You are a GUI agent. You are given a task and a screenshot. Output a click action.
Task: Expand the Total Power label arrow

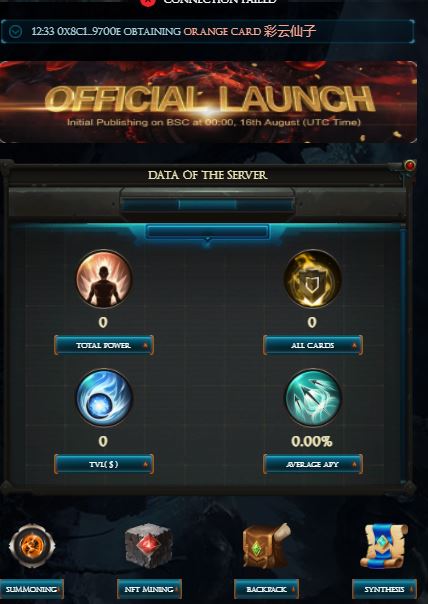point(146,346)
